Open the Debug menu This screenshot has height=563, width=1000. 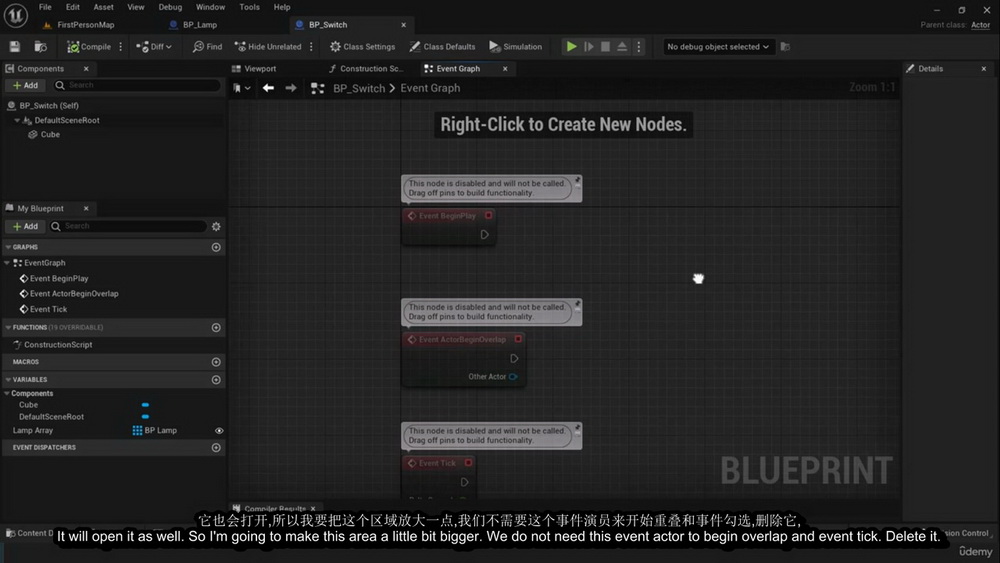pos(170,7)
